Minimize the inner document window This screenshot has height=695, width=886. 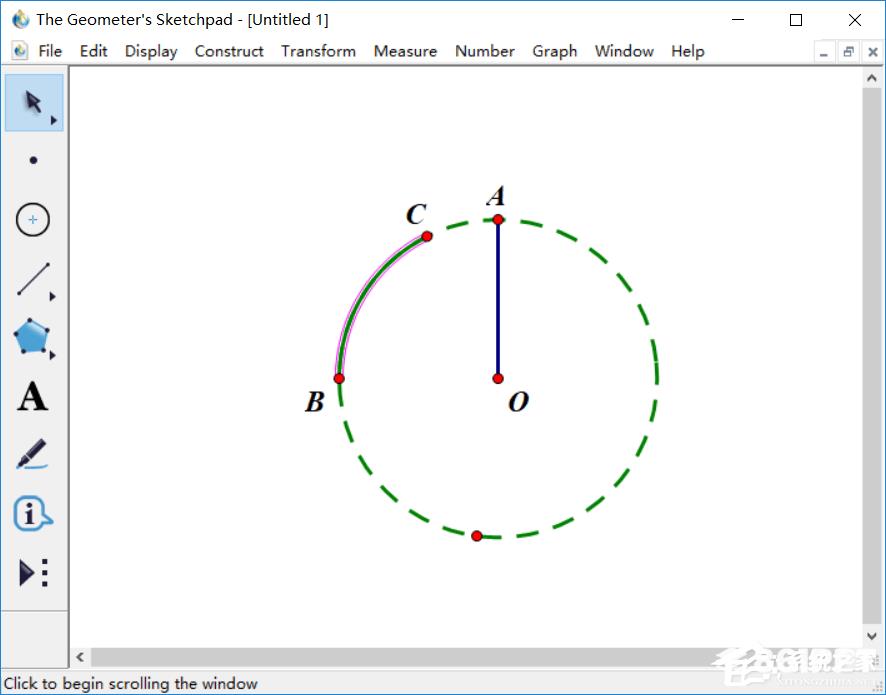(x=824, y=52)
